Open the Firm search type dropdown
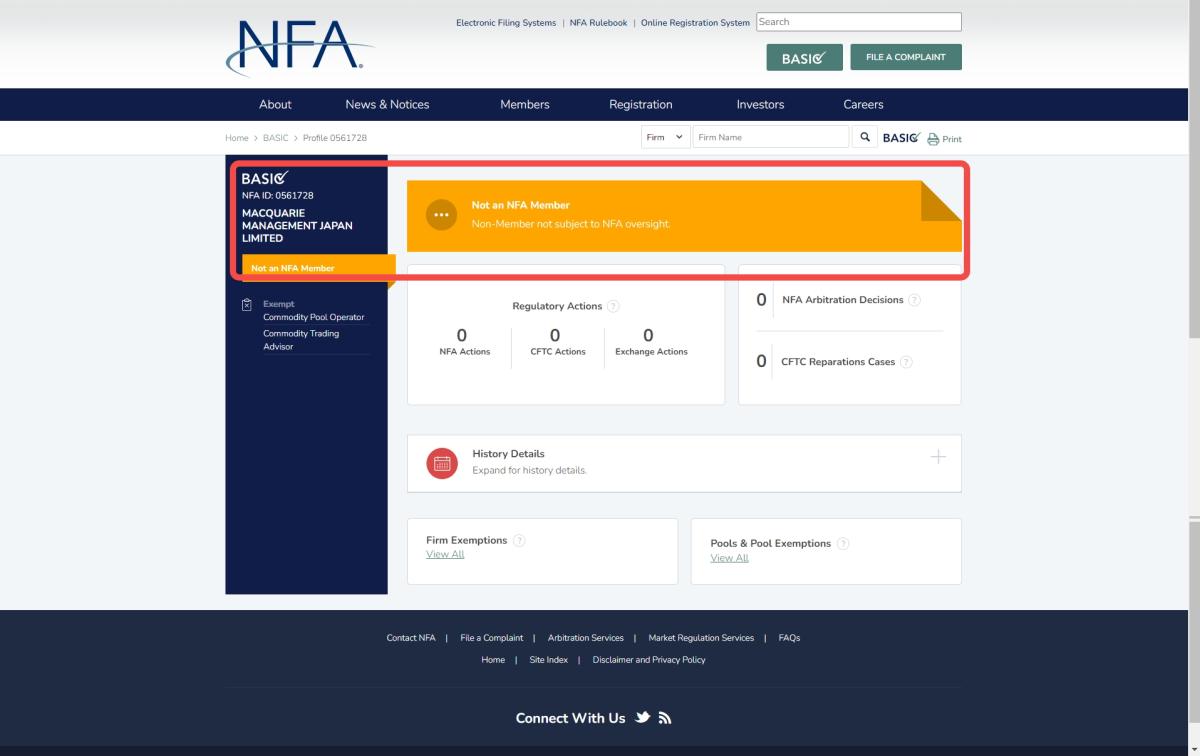This screenshot has height=756, width=1200. [665, 137]
